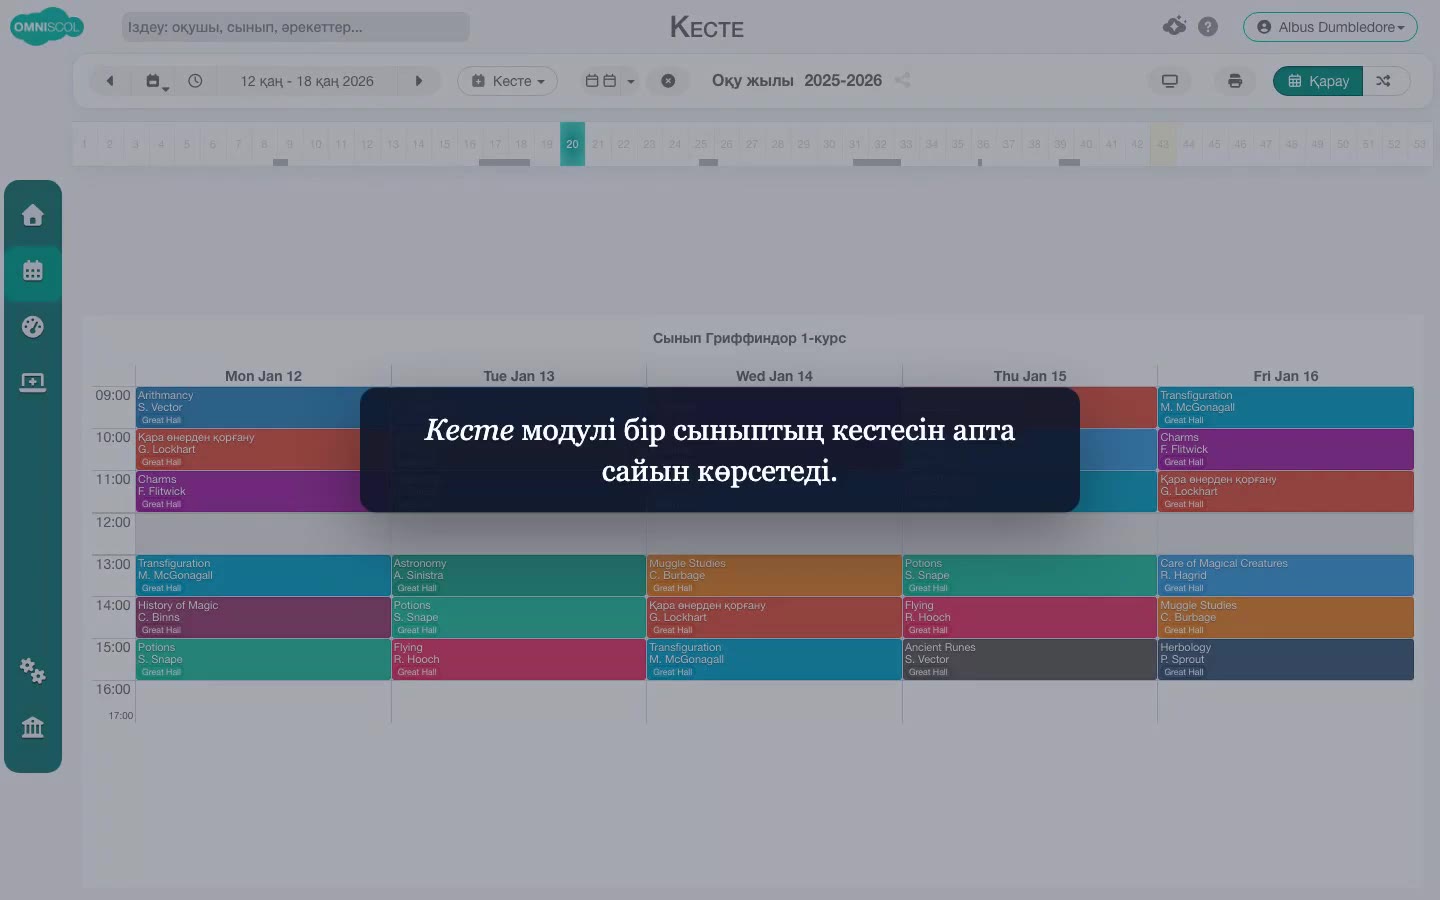This screenshot has width=1440, height=900.
Task: Select week 10 in the week strip
Action: [316, 144]
